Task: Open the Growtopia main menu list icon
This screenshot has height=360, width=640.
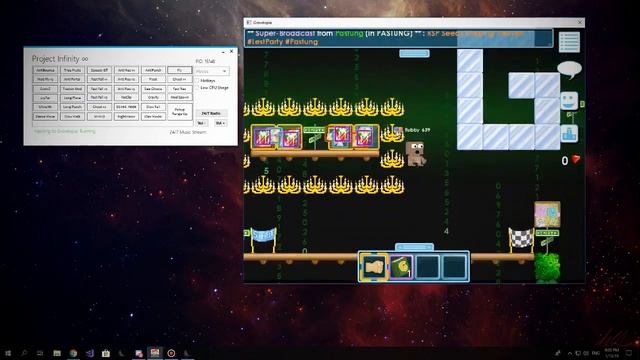Action: (569, 42)
